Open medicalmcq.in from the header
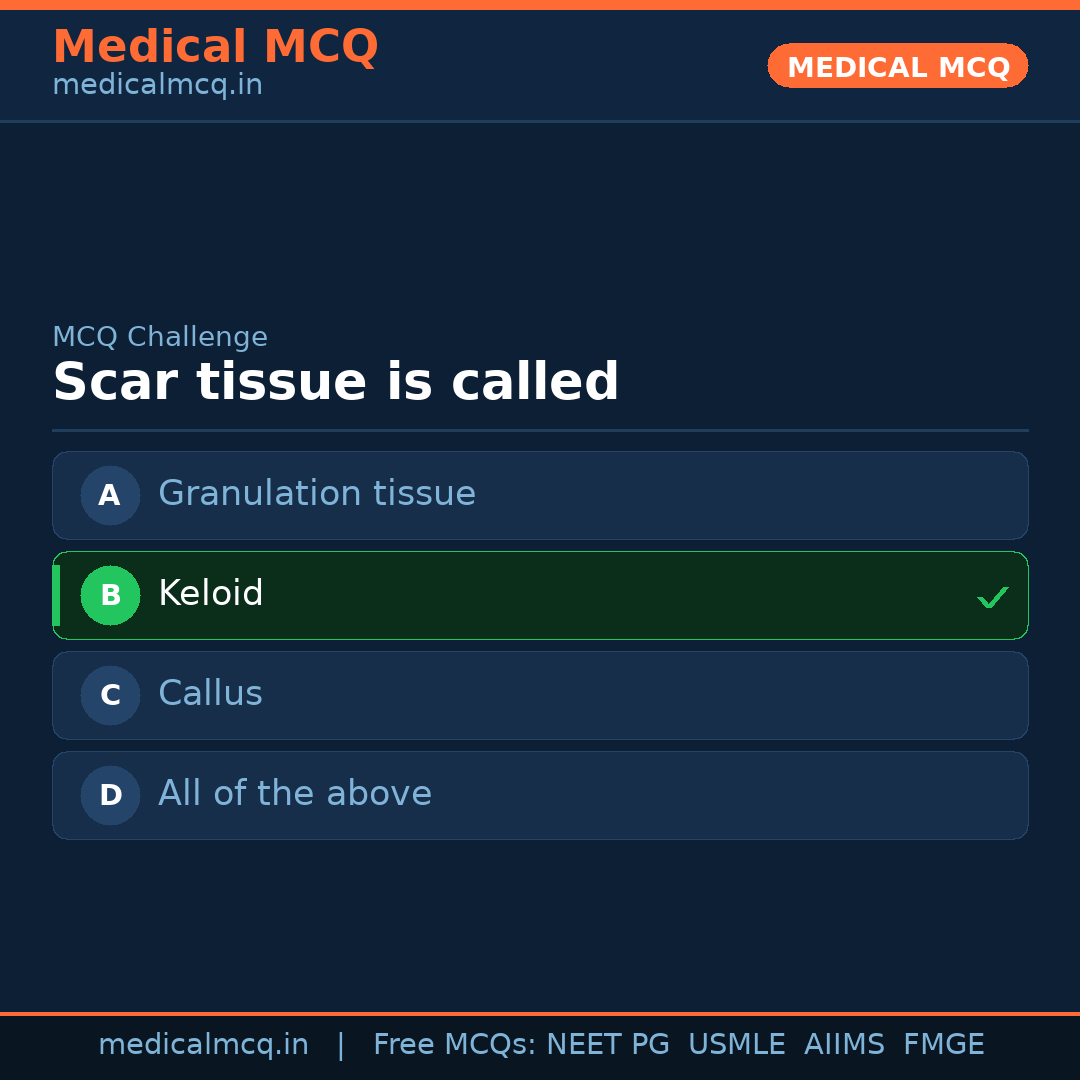The image size is (1080, 1080). (x=156, y=85)
